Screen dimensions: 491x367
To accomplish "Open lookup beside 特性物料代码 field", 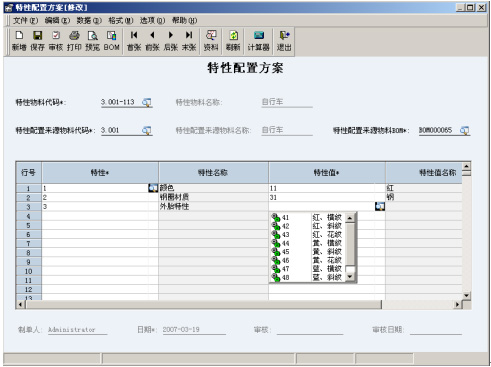I will [x=147, y=102].
